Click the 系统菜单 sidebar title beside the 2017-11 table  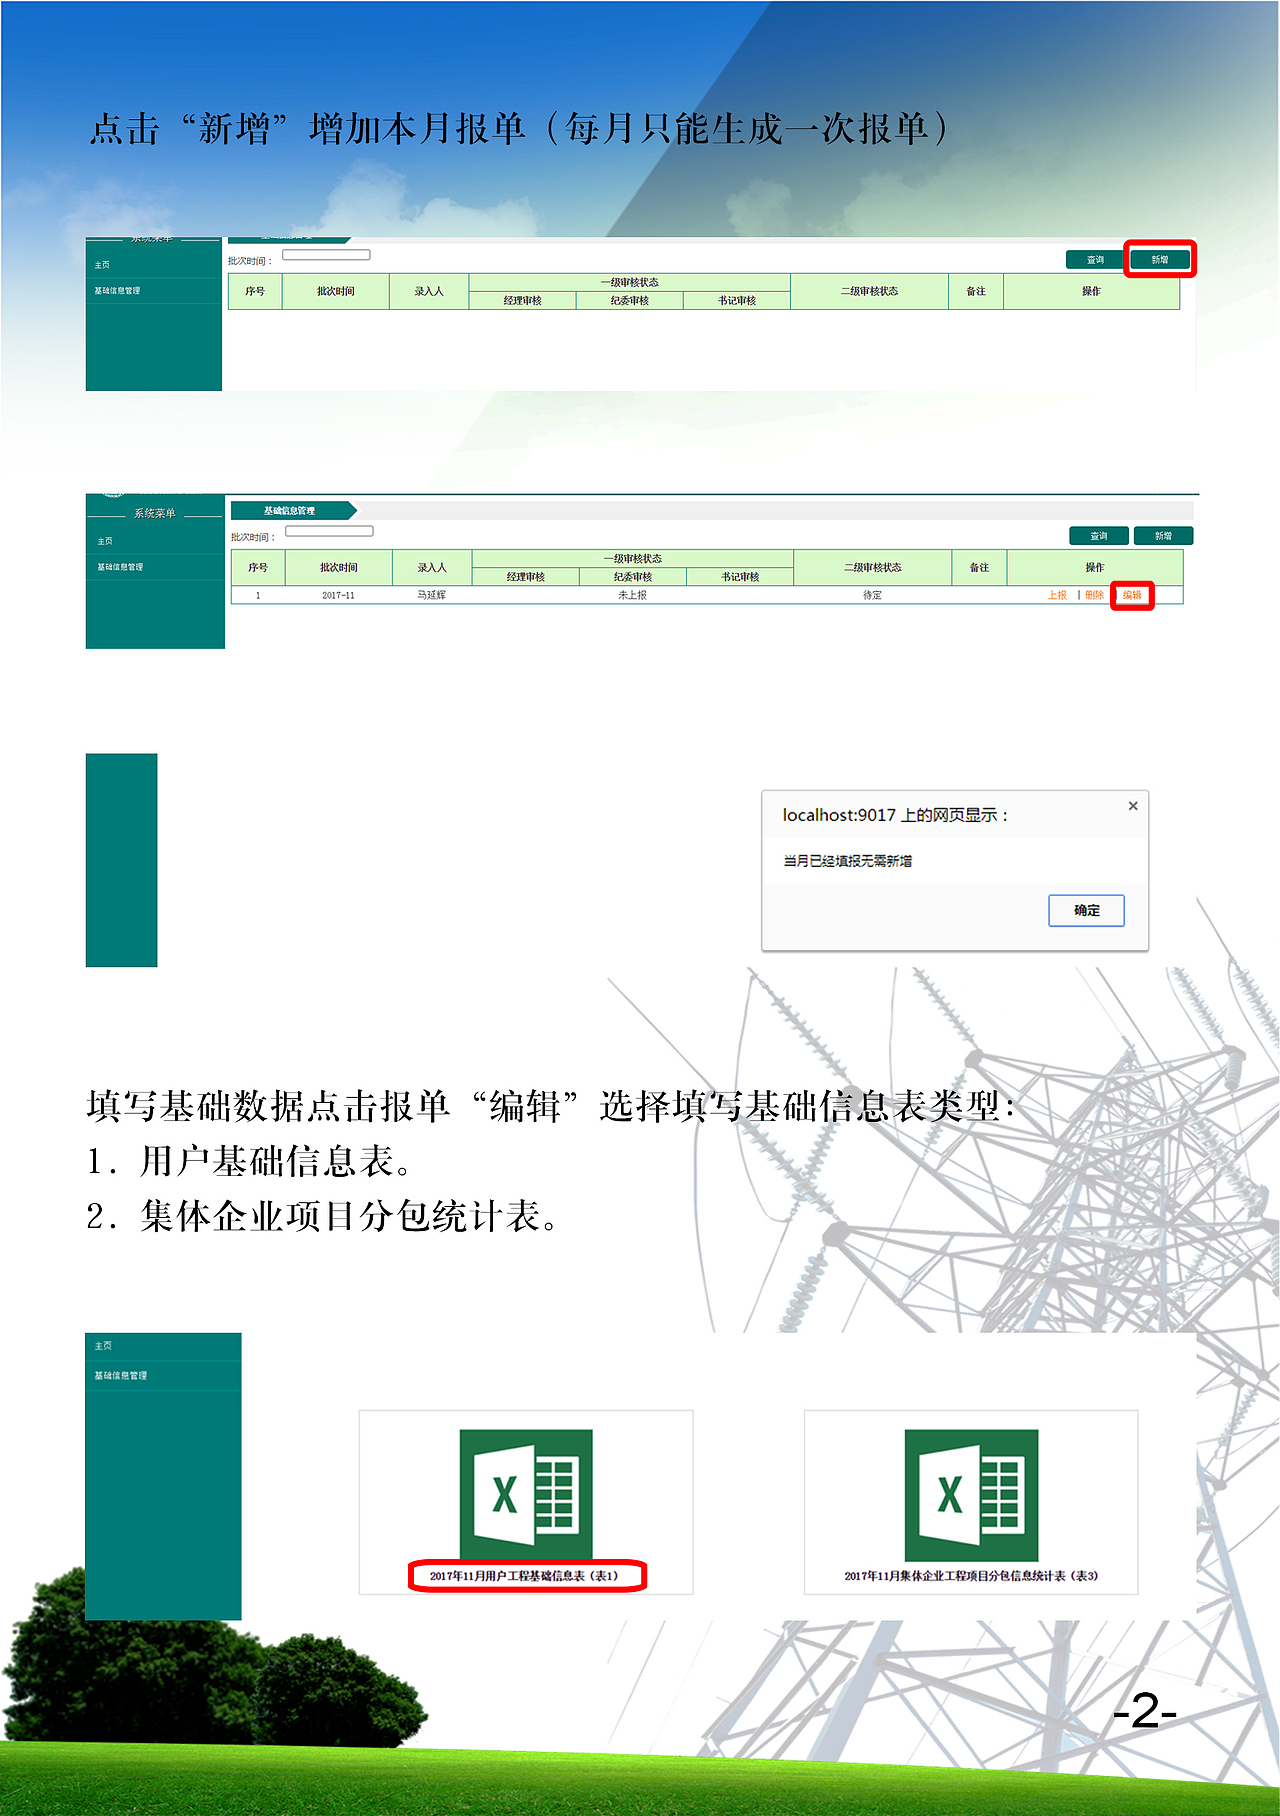click(155, 514)
